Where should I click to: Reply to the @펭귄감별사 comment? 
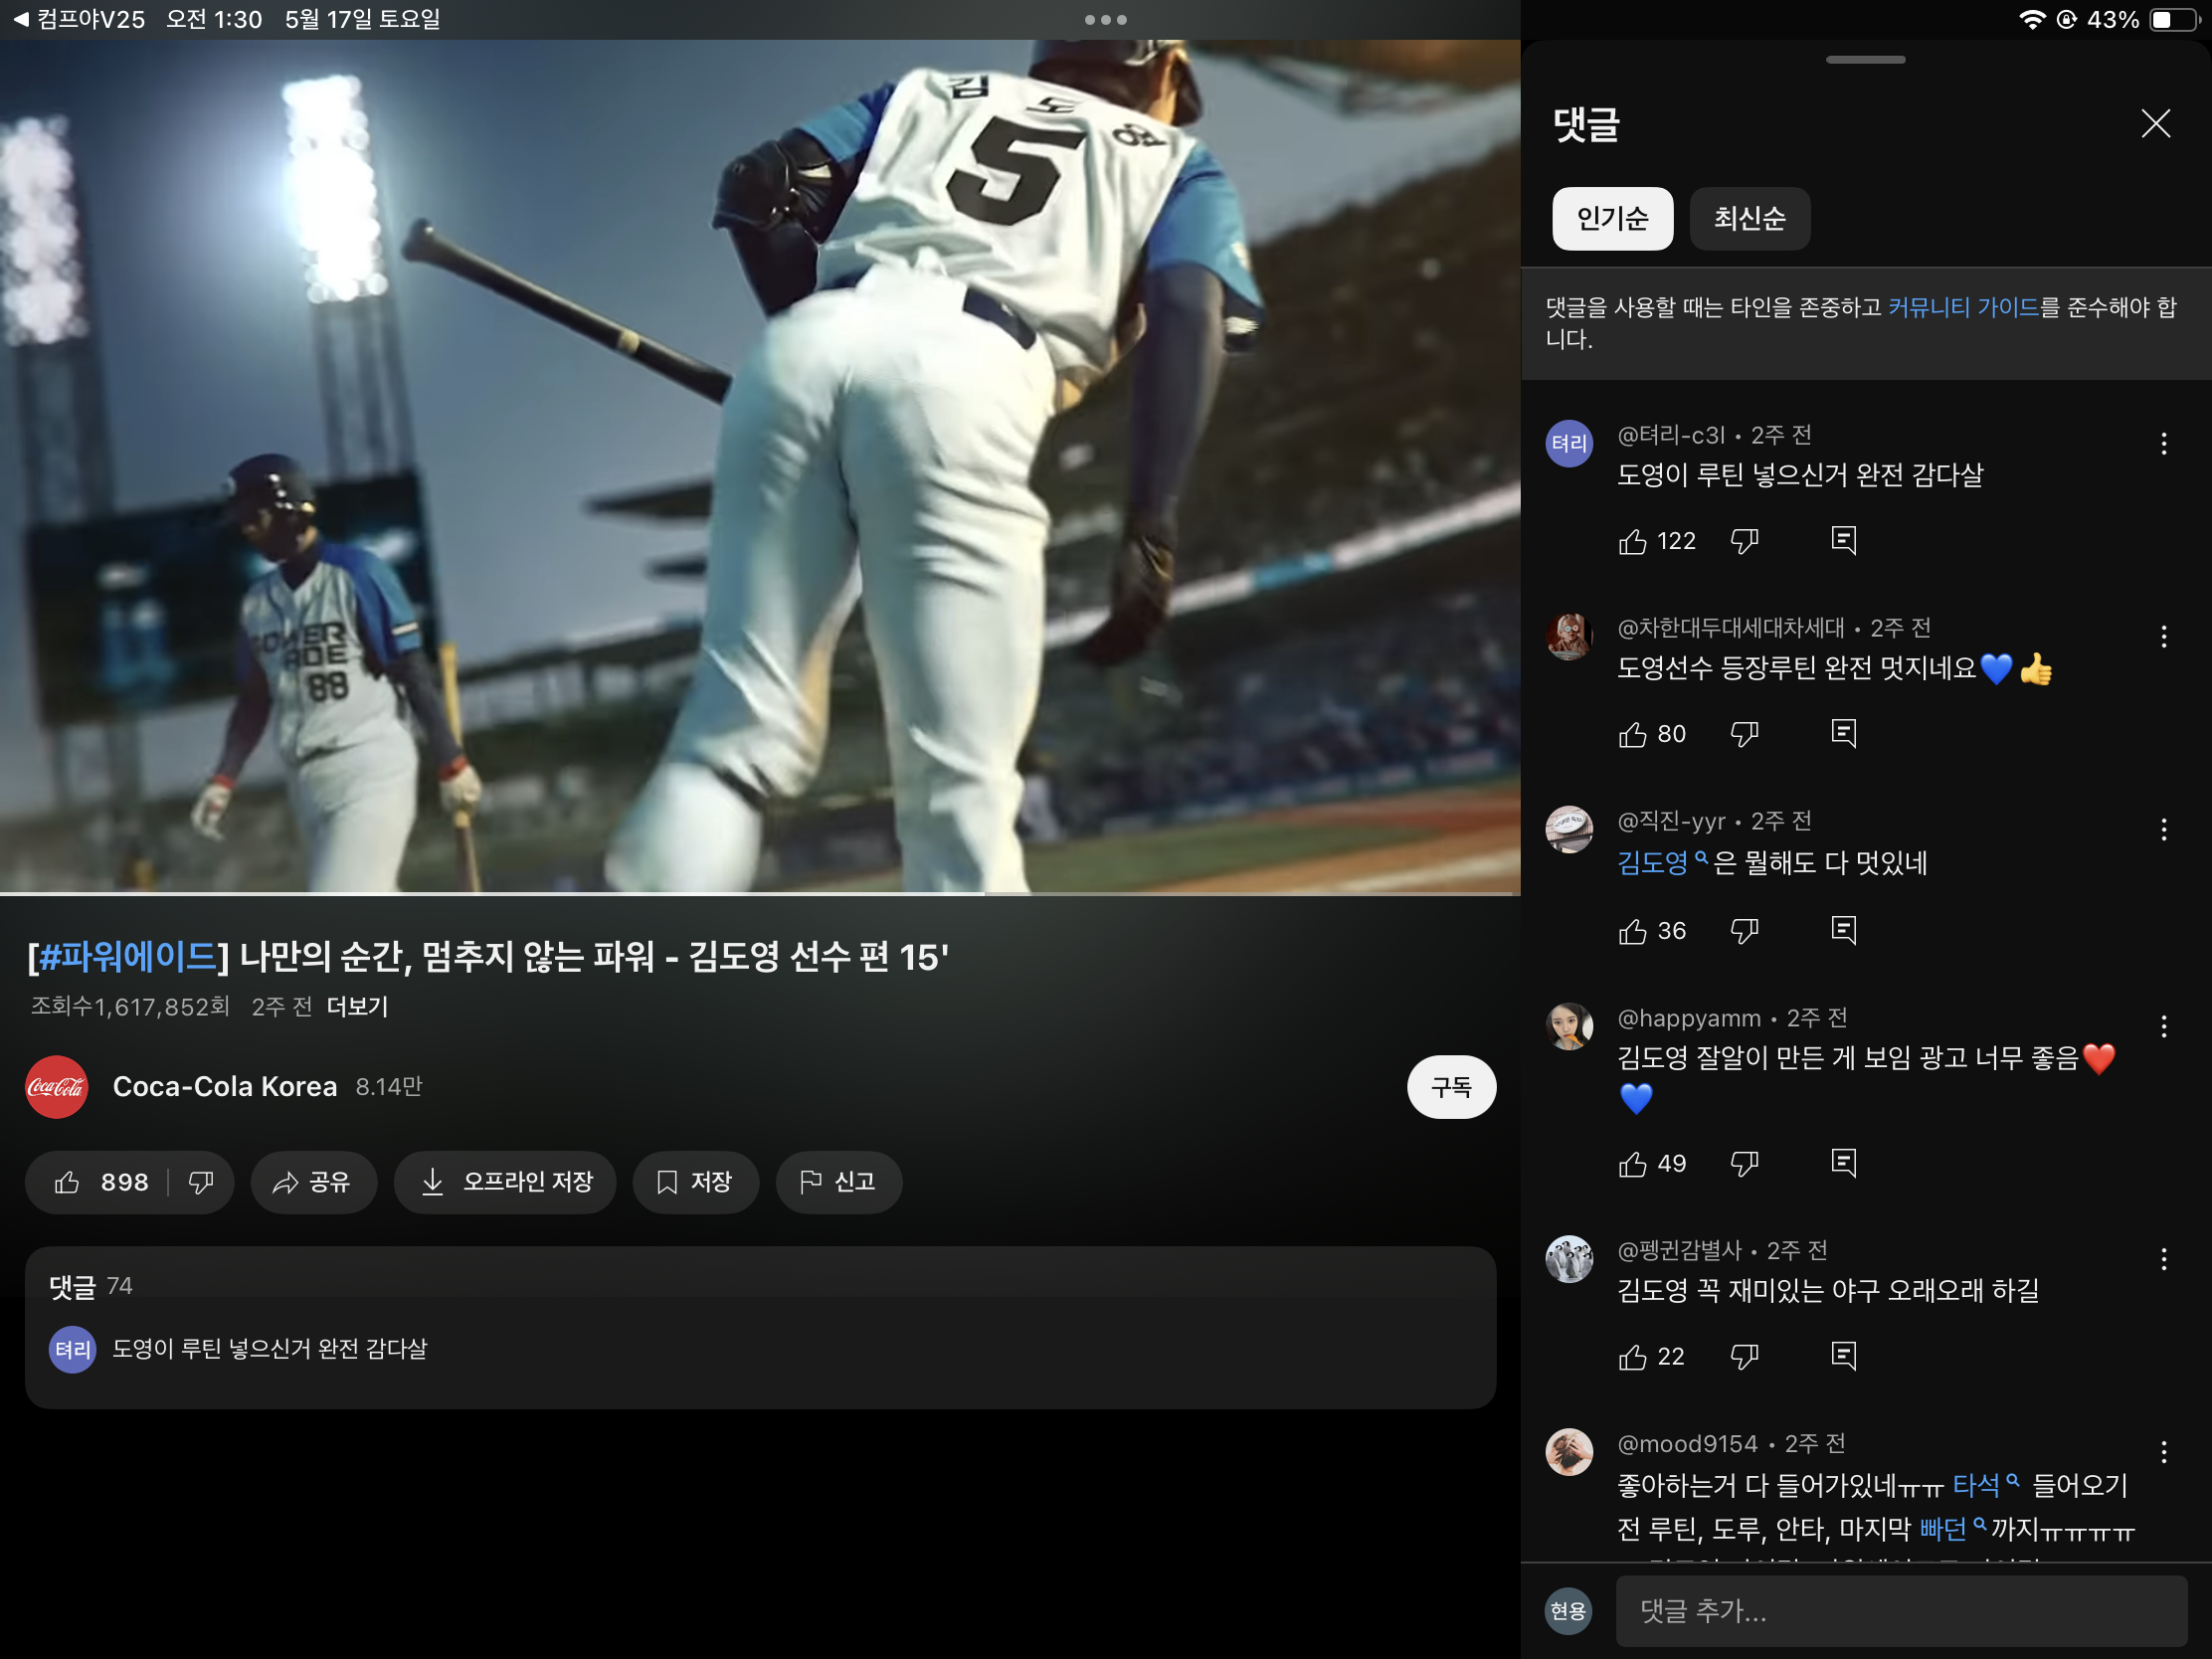pyautogui.click(x=1844, y=1356)
